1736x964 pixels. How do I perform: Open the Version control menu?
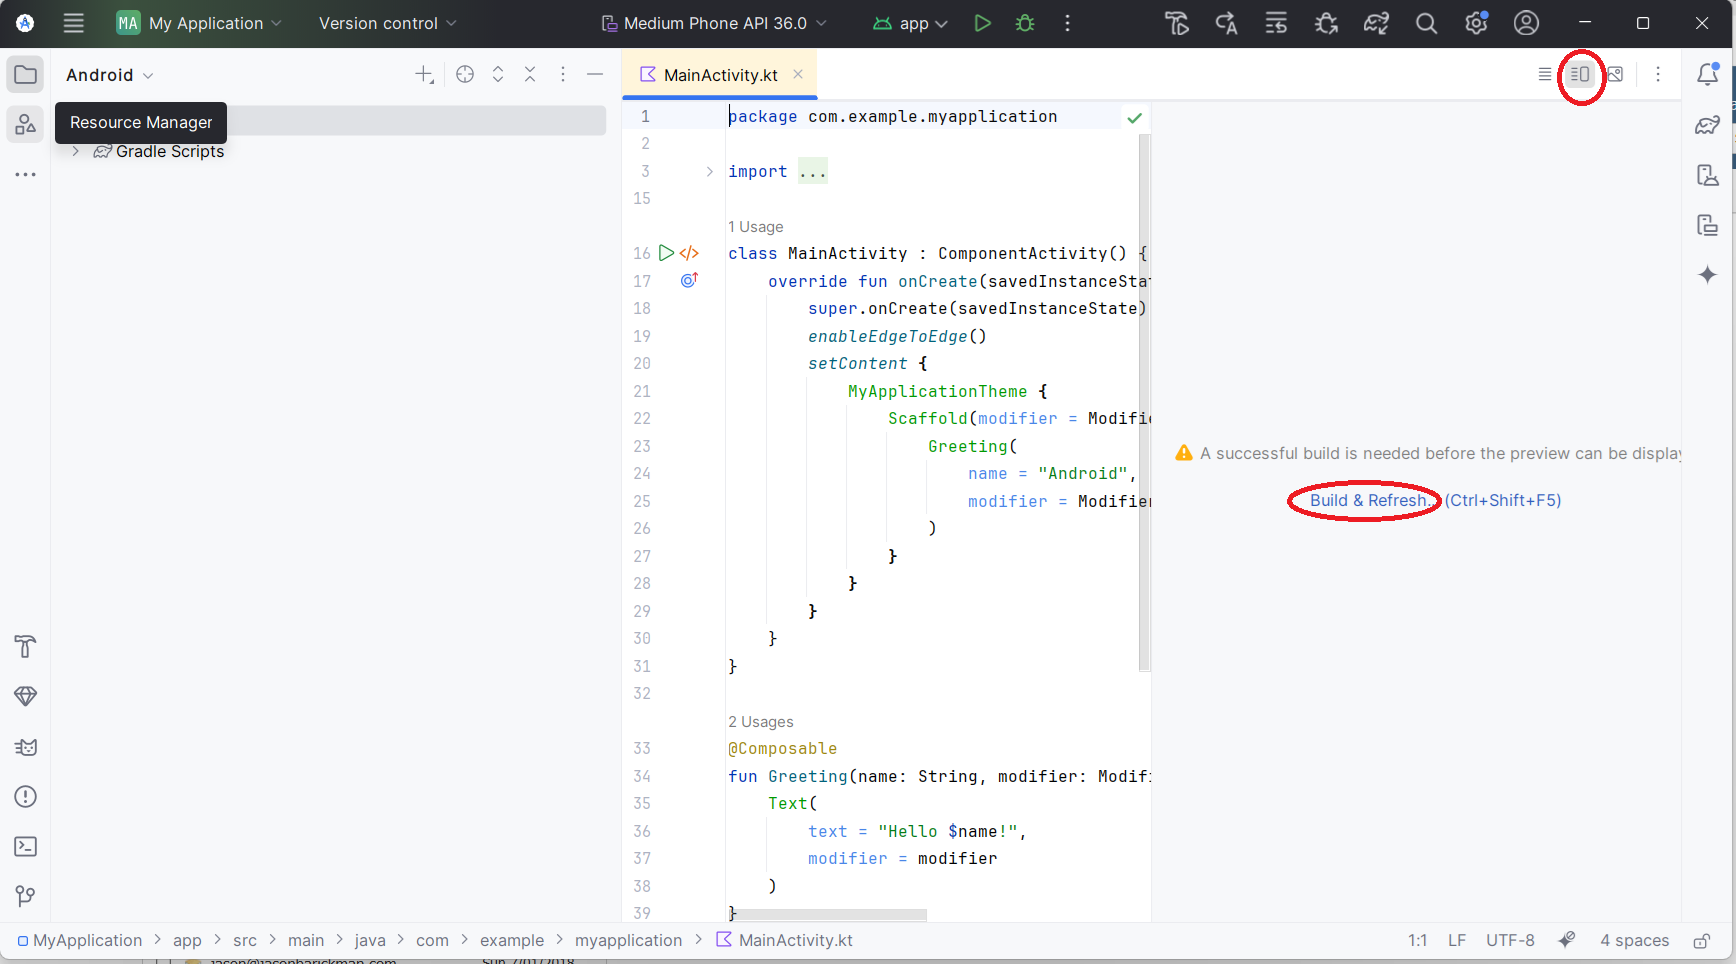[x=387, y=23]
